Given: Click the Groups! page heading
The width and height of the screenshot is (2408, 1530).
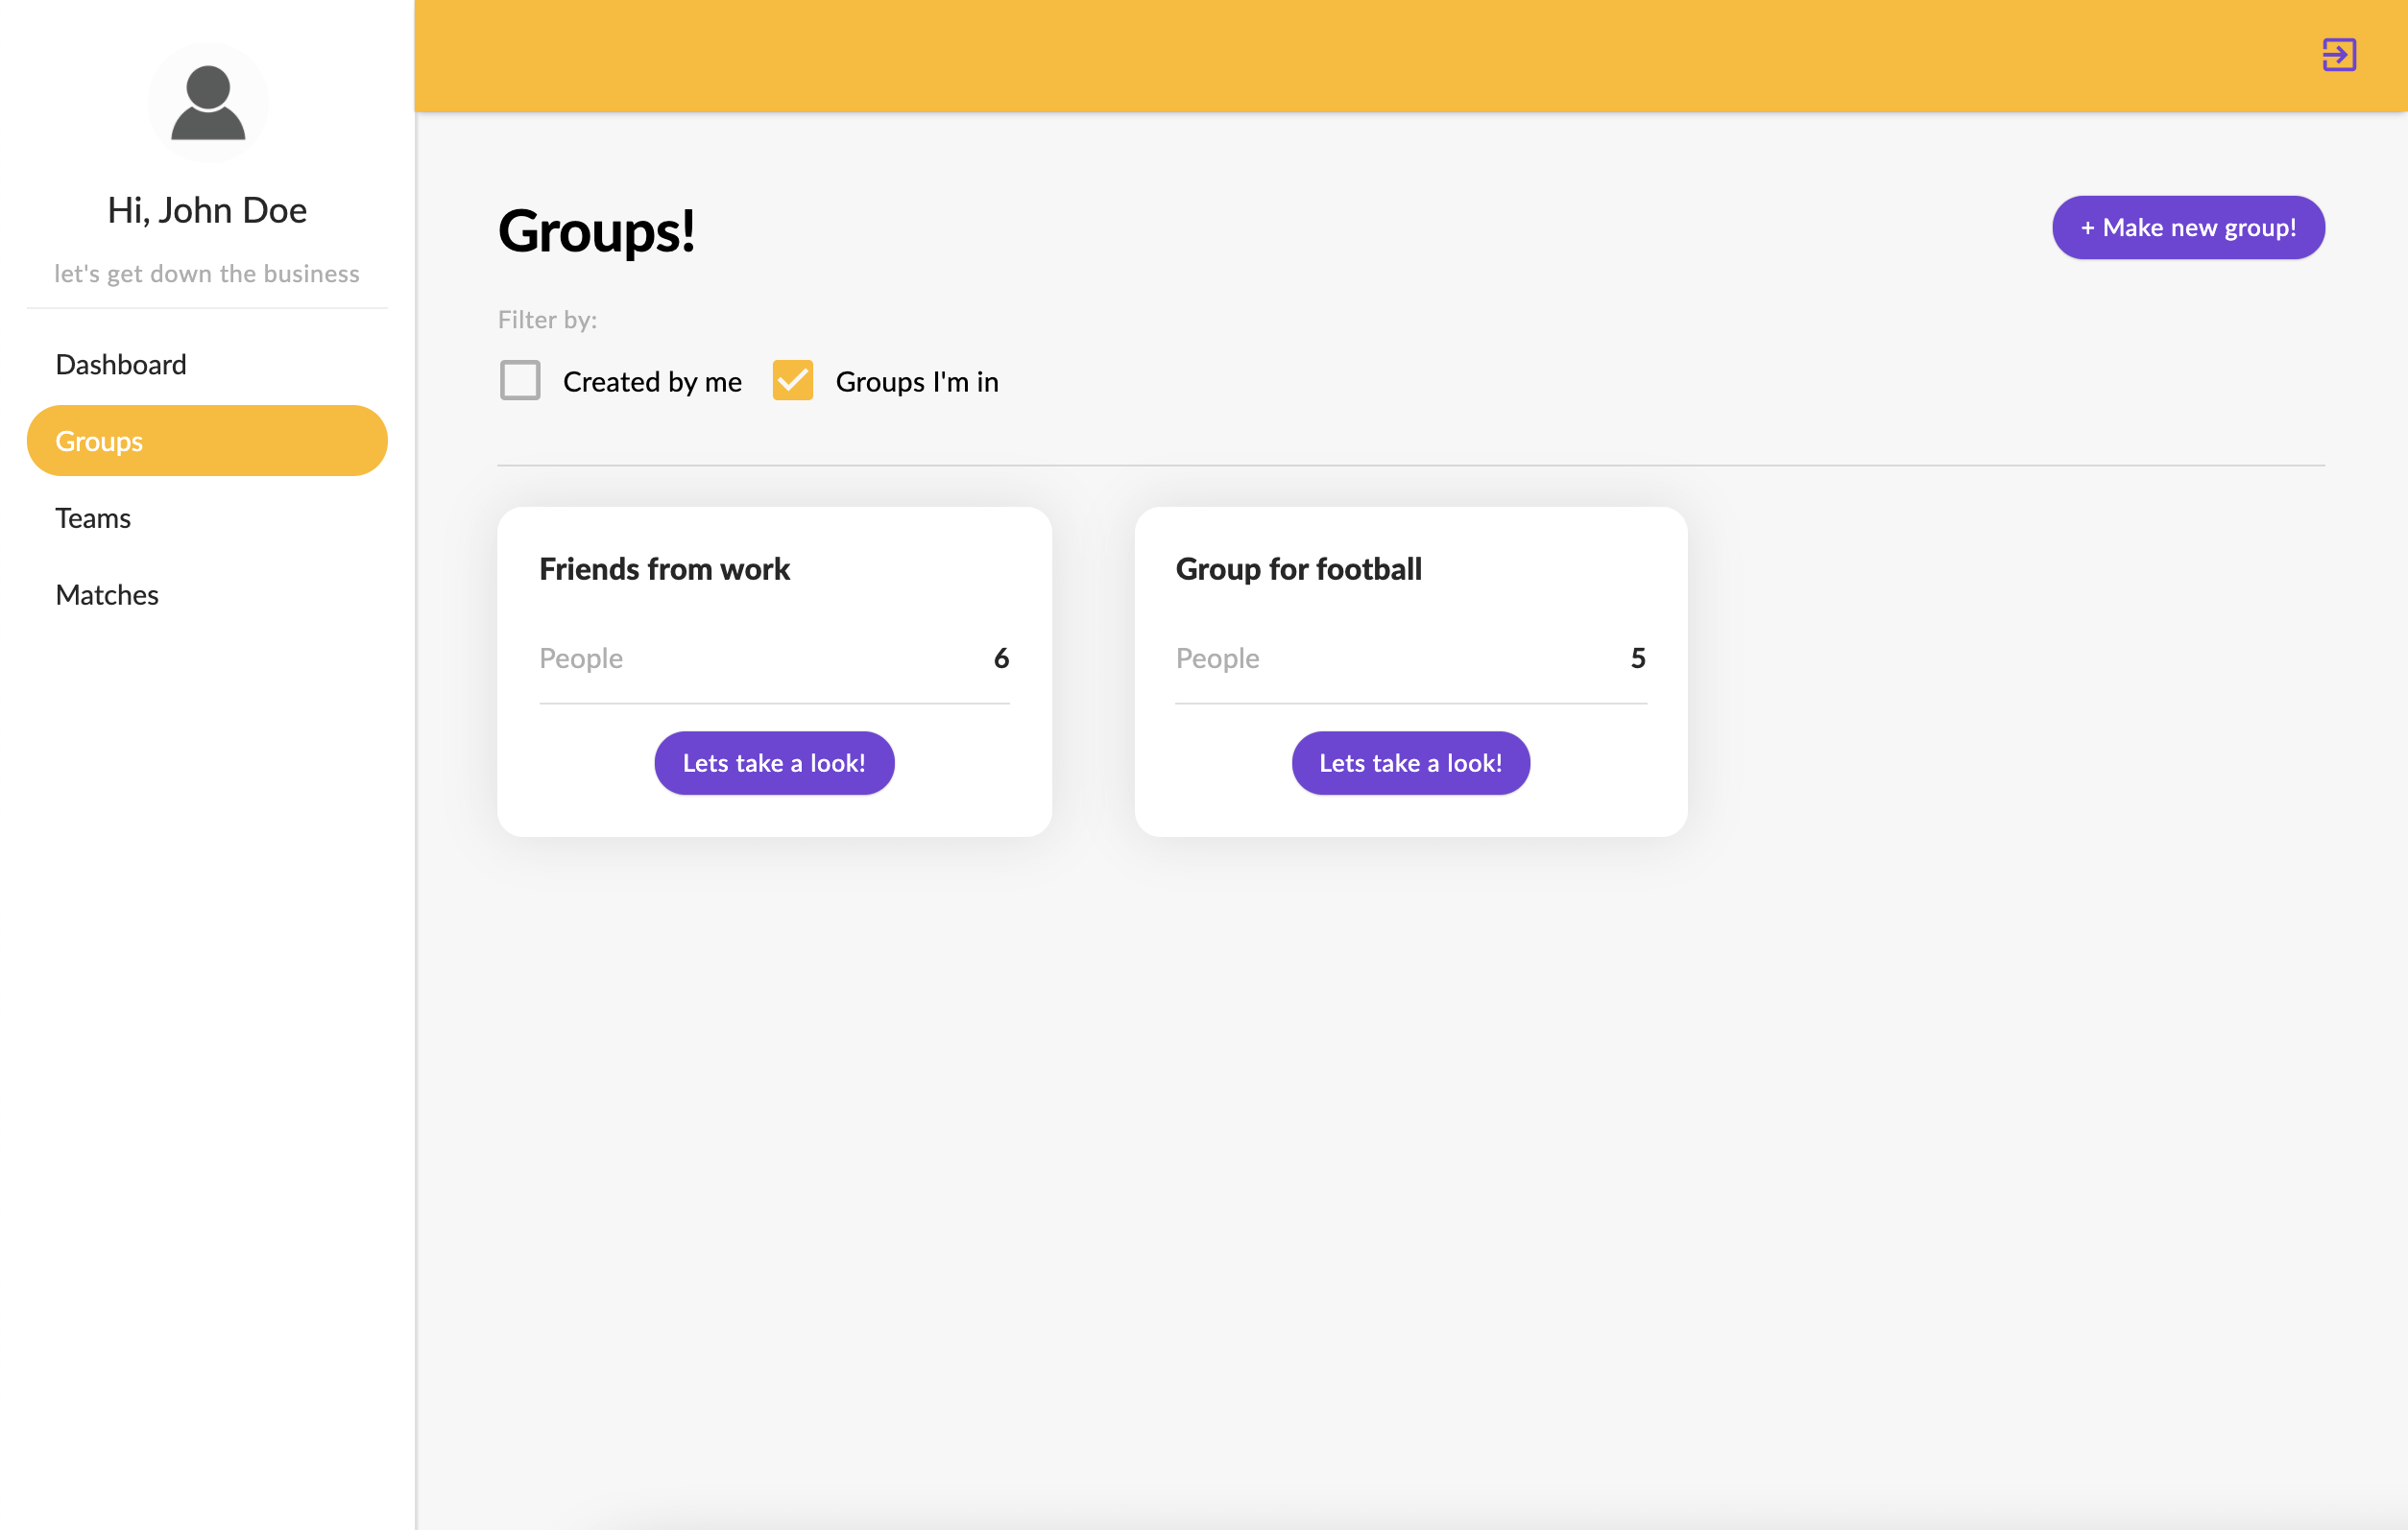Looking at the screenshot, I should [x=596, y=231].
